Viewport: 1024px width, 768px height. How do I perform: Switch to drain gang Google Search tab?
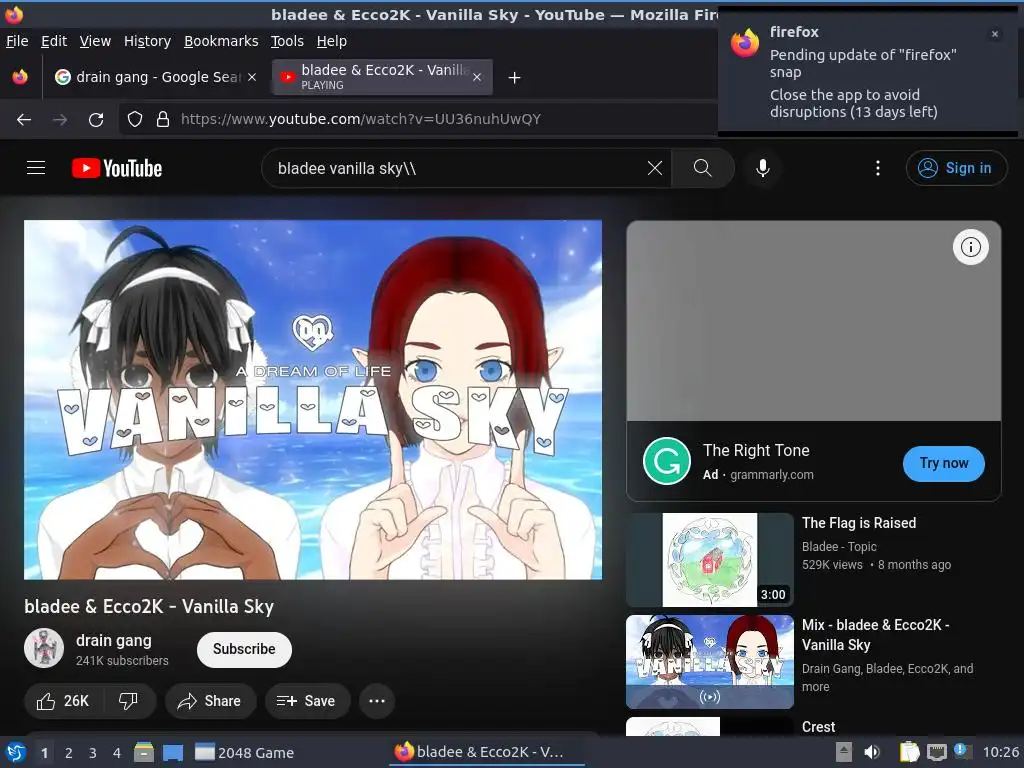[x=155, y=77]
